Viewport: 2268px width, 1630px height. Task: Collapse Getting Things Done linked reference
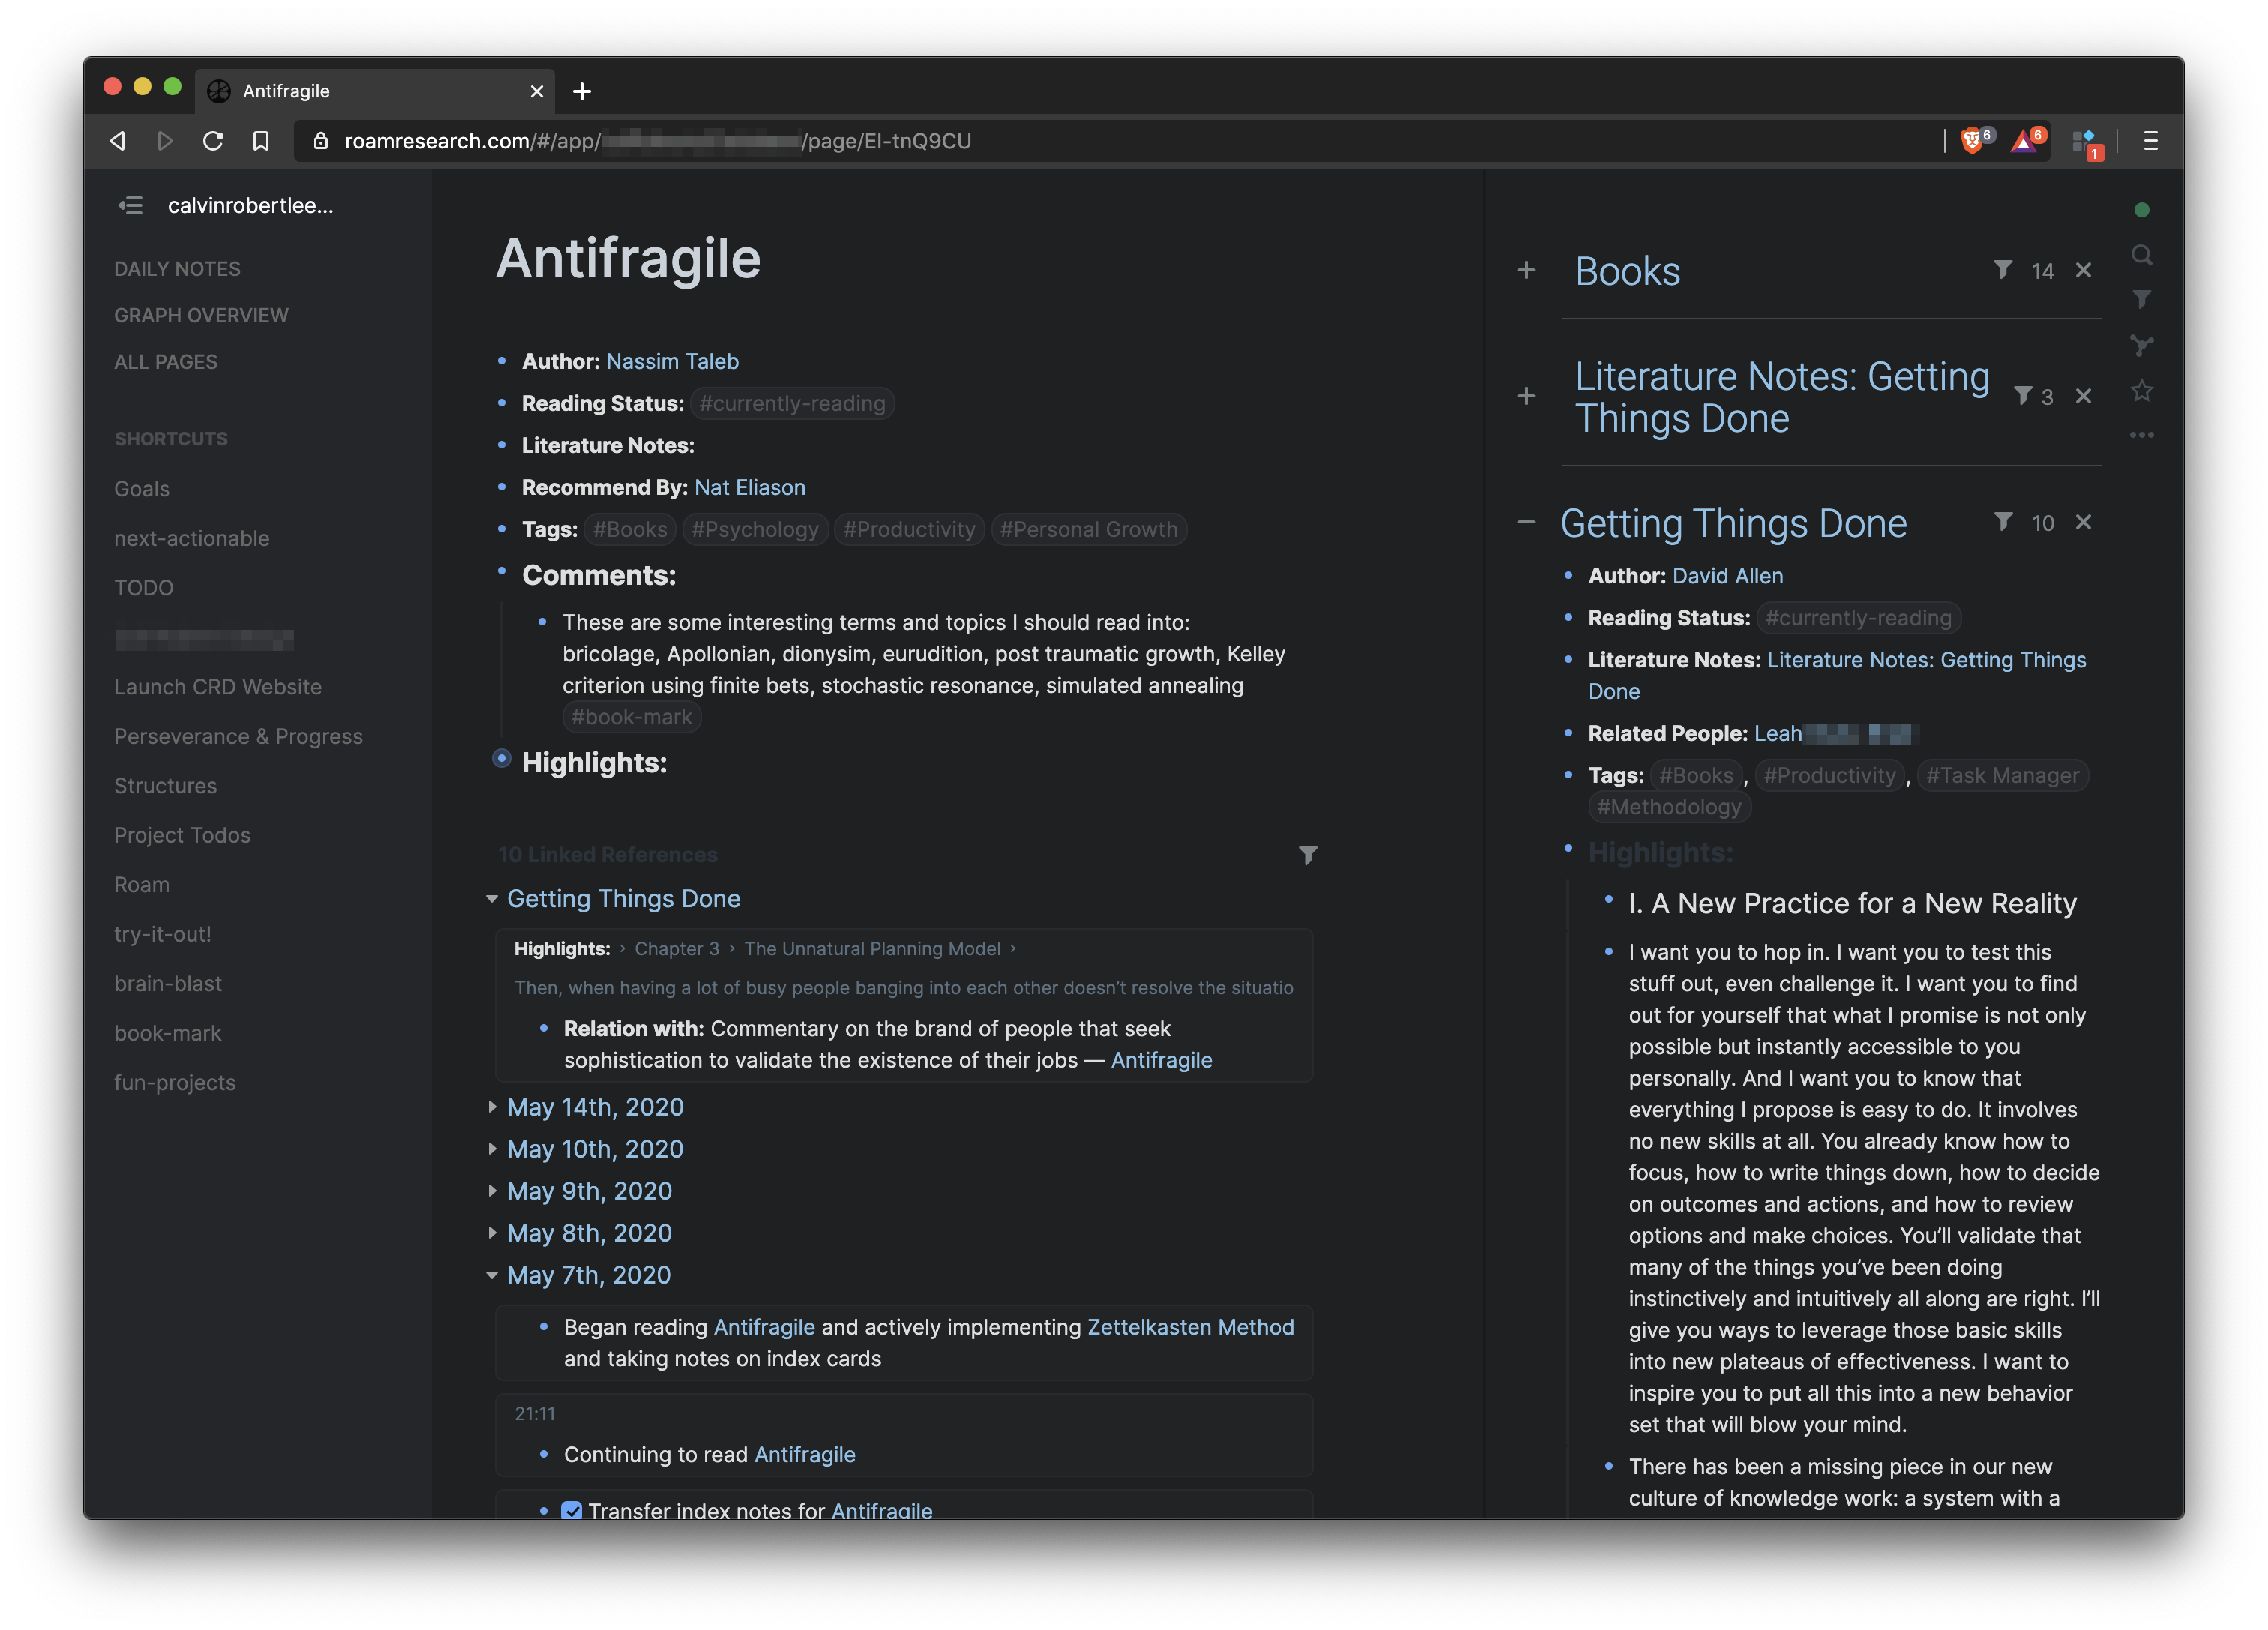pos(492,899)
